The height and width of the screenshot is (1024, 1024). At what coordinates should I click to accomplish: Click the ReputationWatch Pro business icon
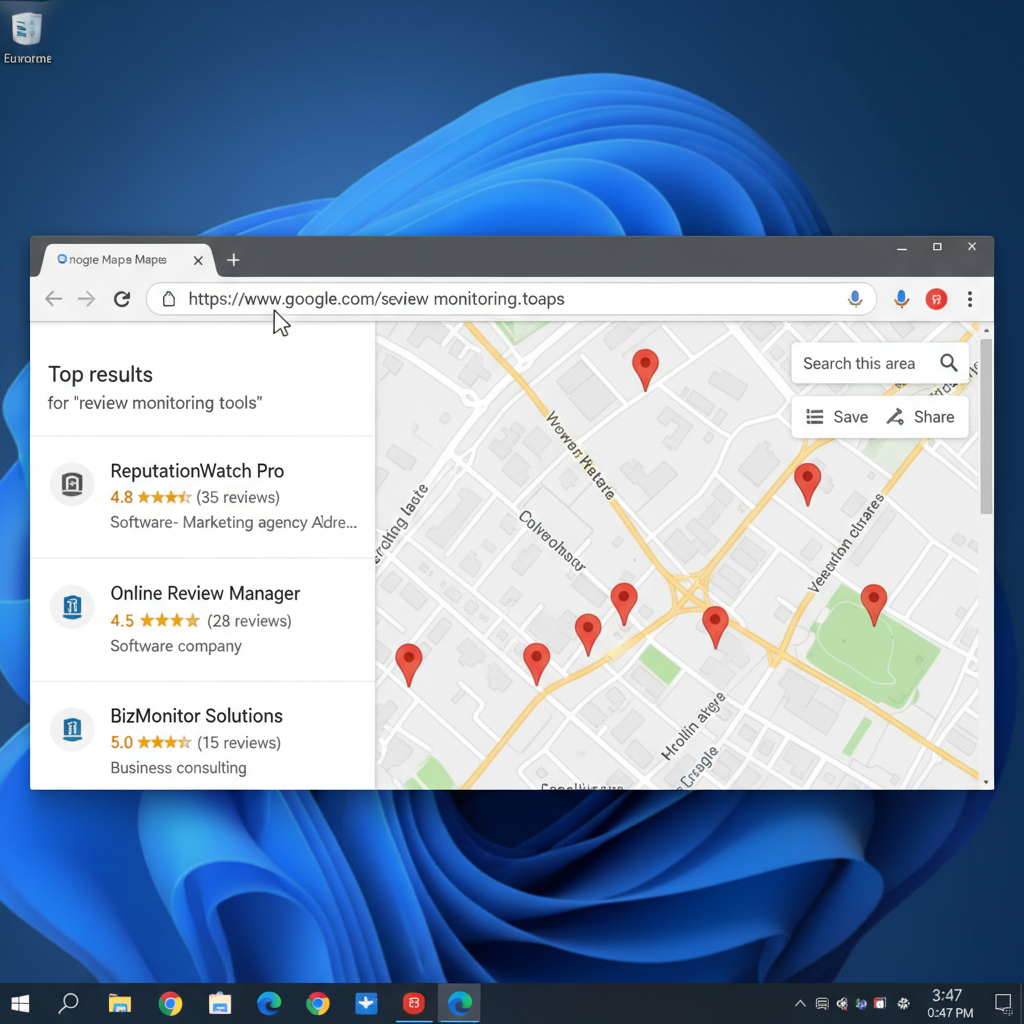click(72, 484)
